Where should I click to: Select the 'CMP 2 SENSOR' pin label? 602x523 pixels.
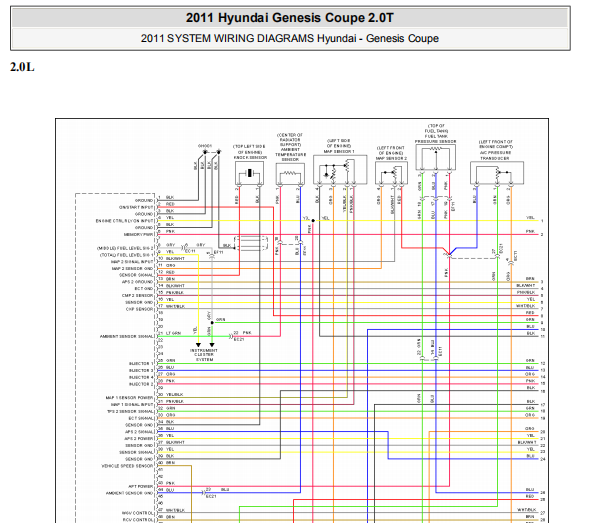pos(137,295)
